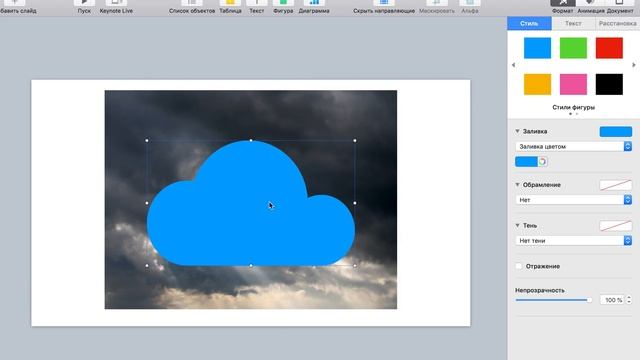This screenshot has width=640, height=360.
Task: Collapse the Обрамление section
Action: click(x=517, y=185)
